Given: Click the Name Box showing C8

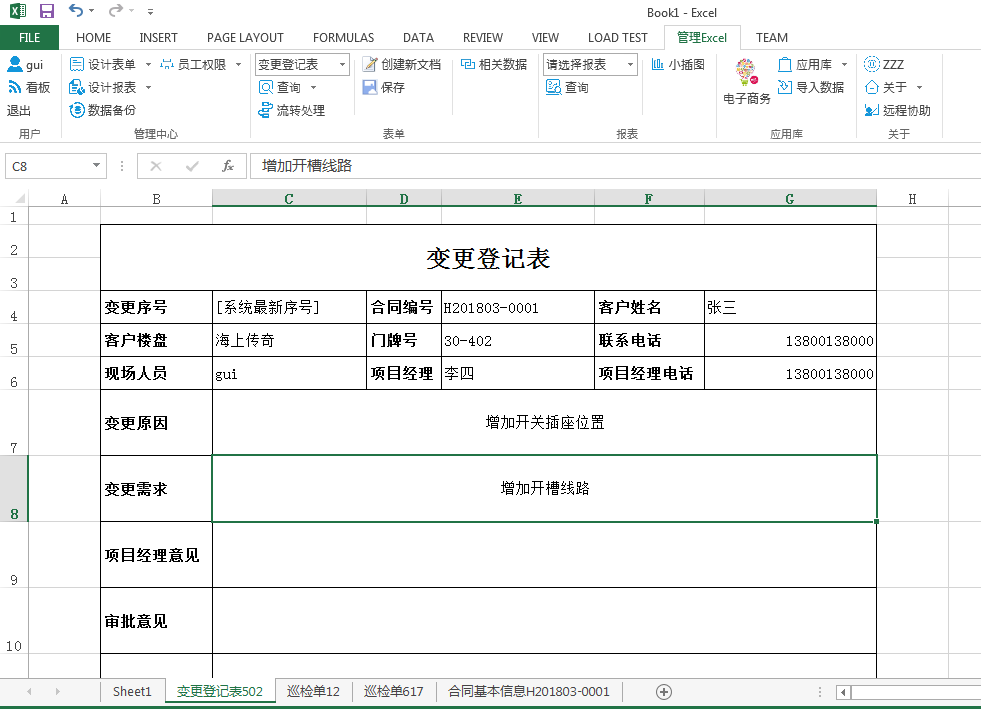Looking at the screenshot, I should point(48,166).
